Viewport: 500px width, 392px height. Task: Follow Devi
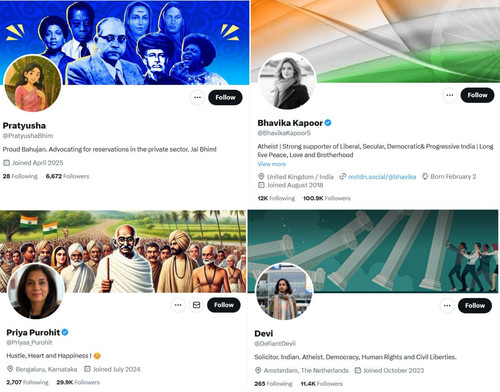point(475,305)
